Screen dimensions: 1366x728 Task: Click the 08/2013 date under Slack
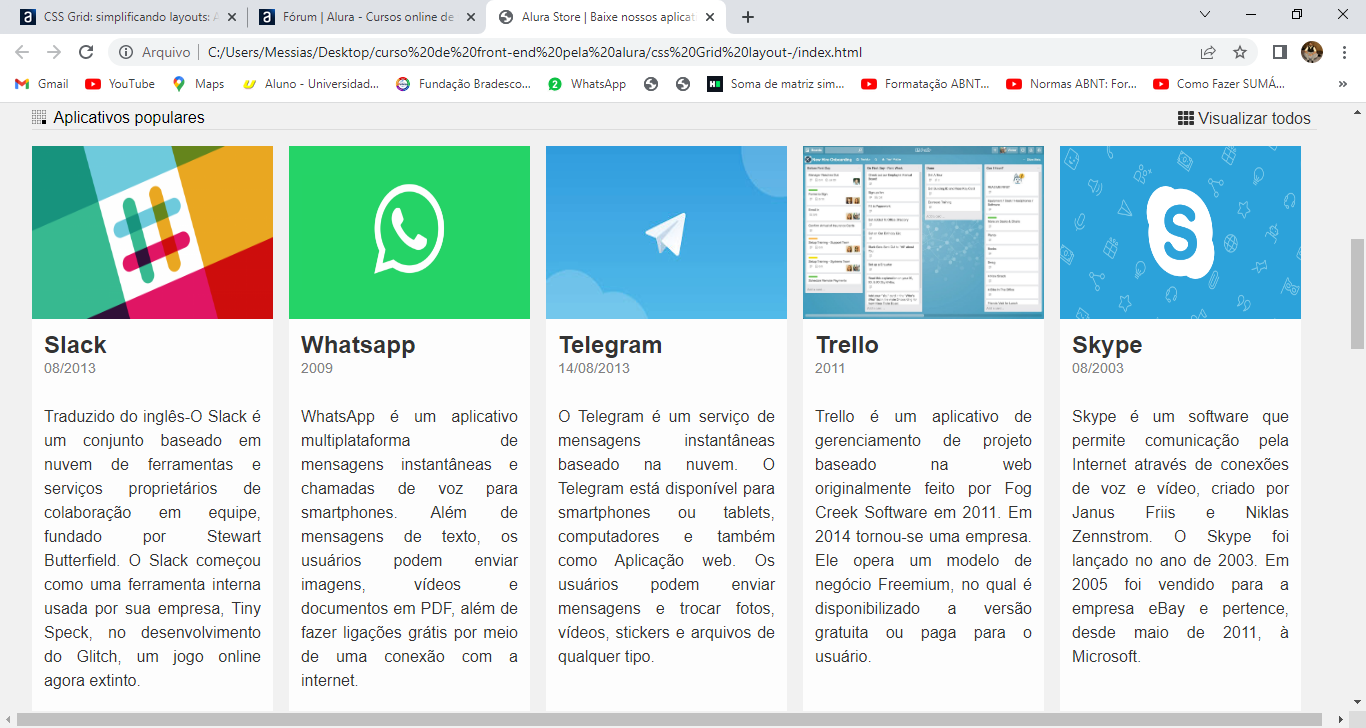70,368
